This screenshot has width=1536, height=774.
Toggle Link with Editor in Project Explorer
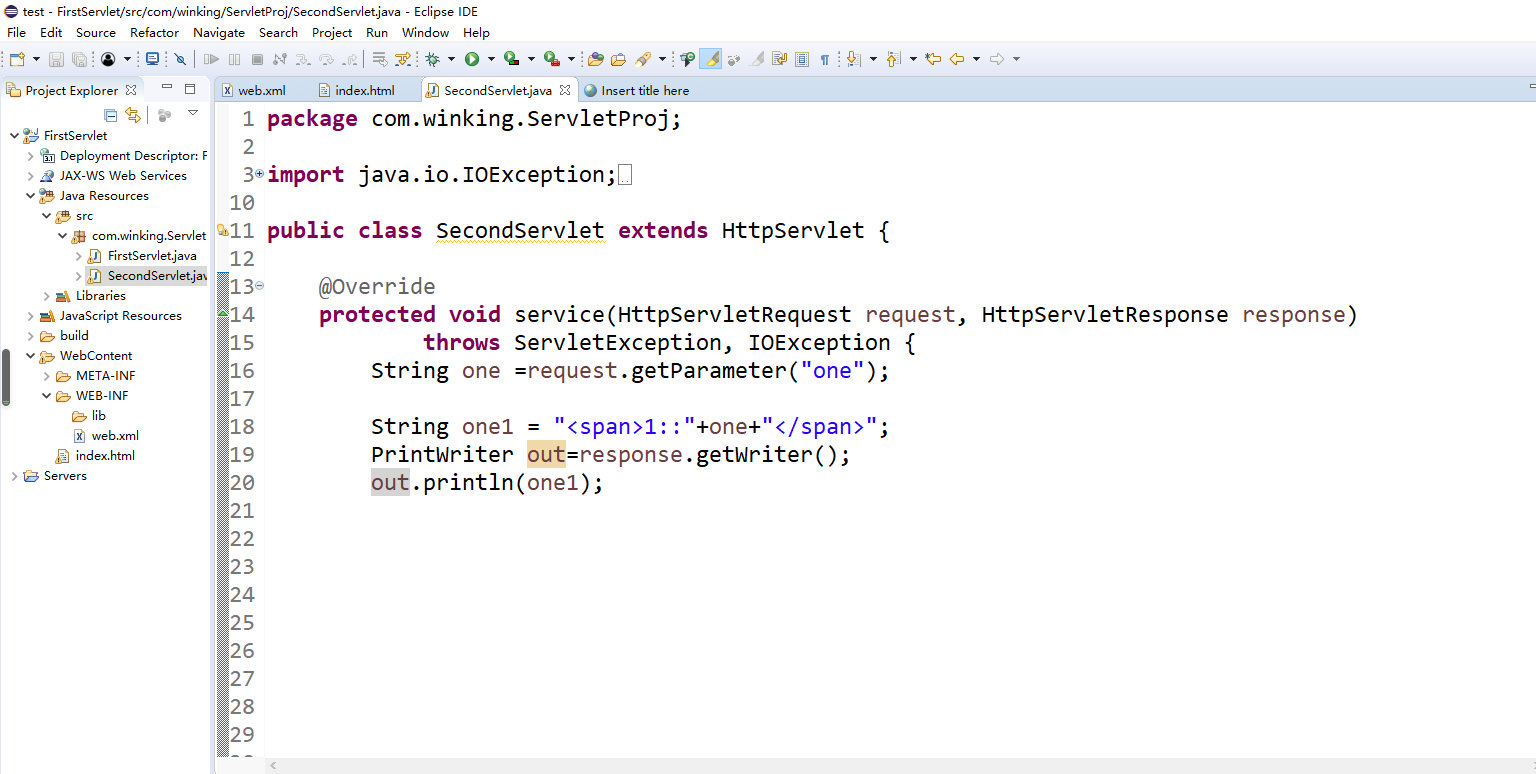(x=132, y=115)
